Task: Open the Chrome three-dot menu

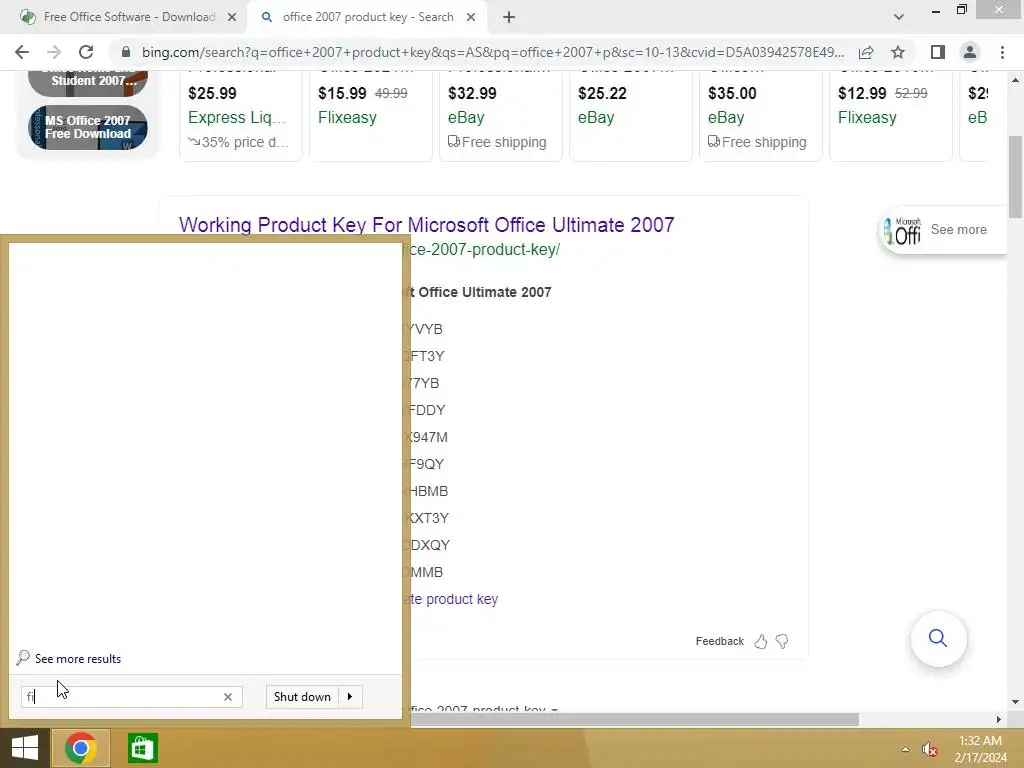Action: (x=1002, y=52)
